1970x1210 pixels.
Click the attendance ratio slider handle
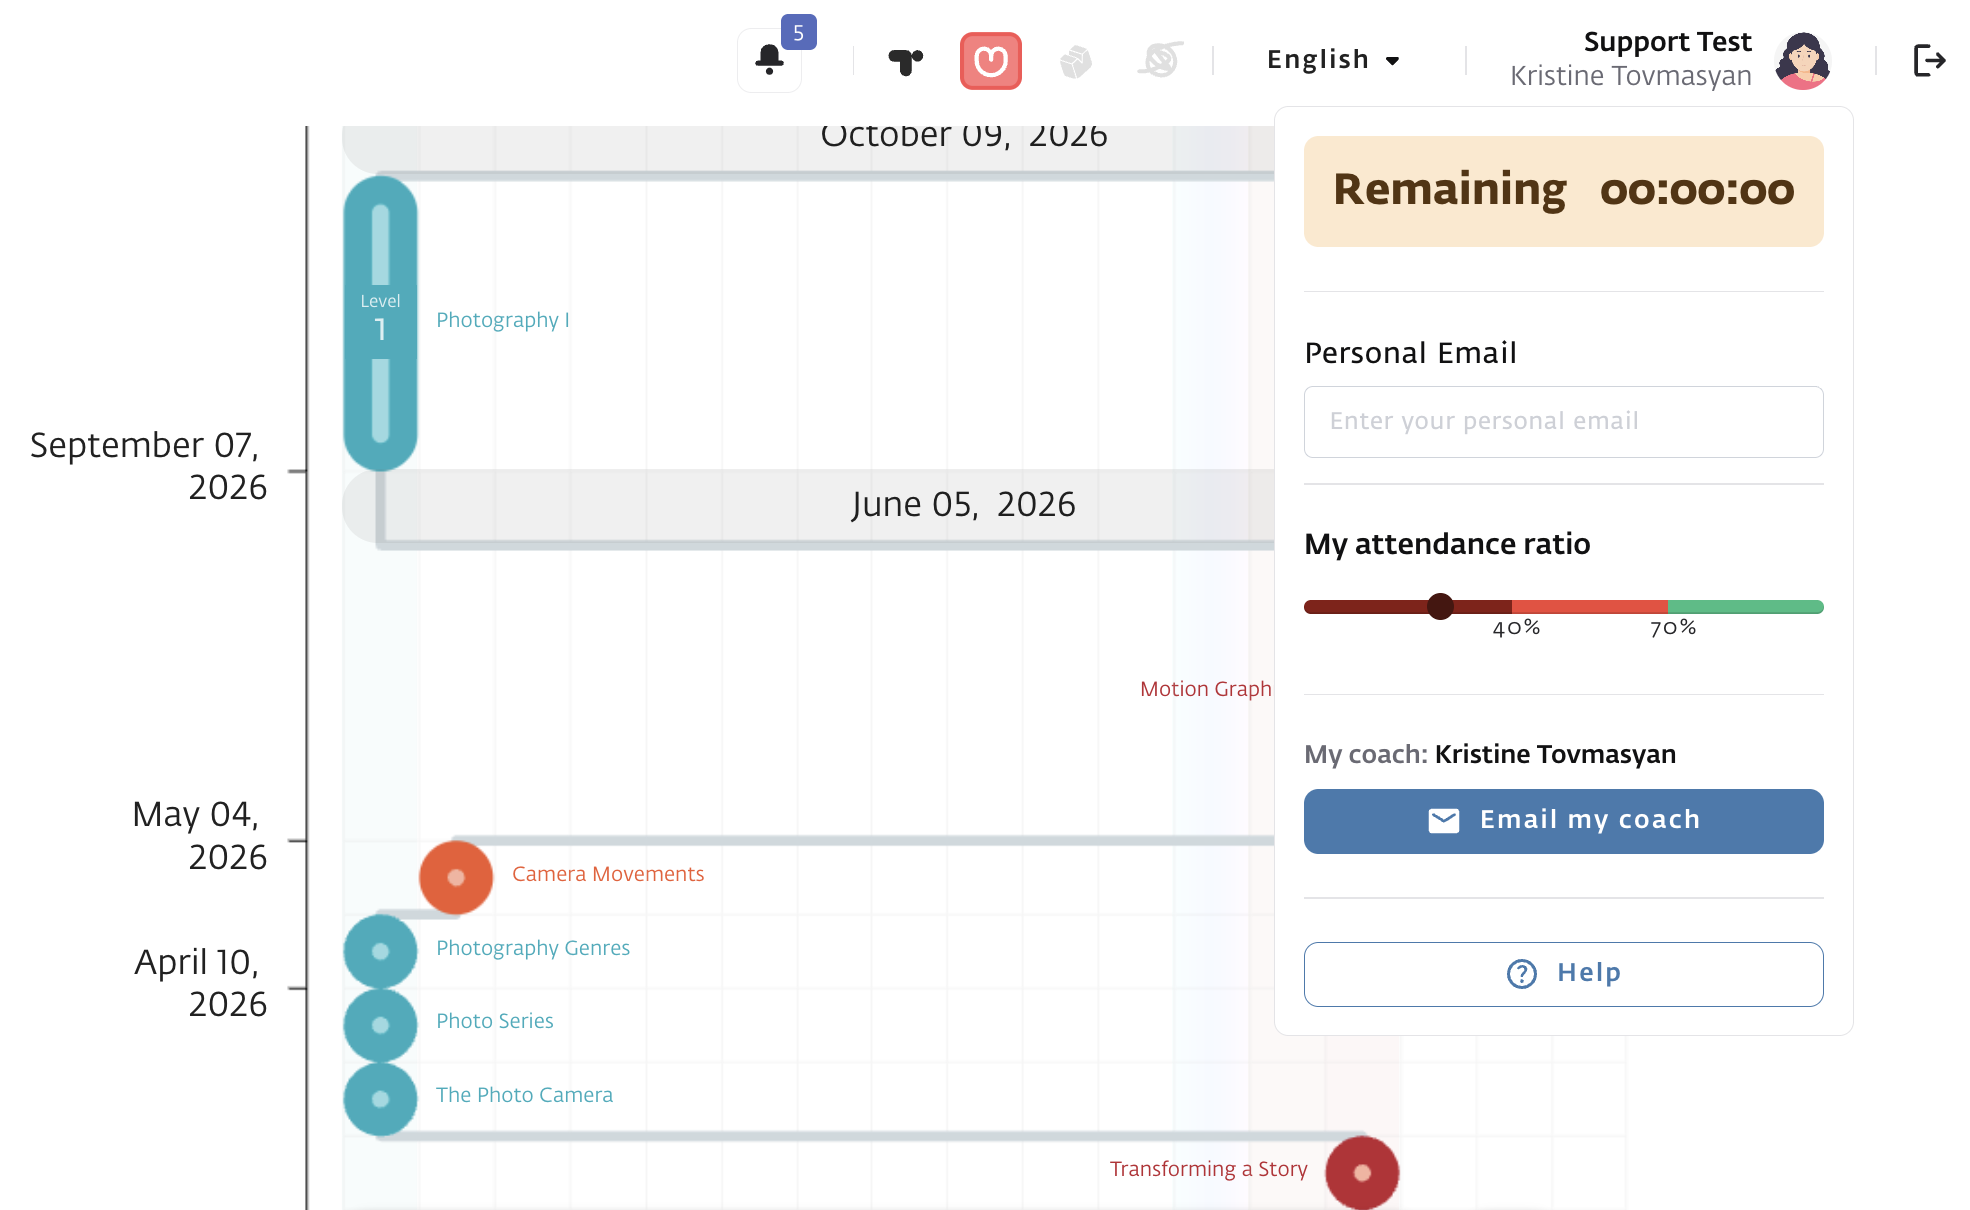1440,606
